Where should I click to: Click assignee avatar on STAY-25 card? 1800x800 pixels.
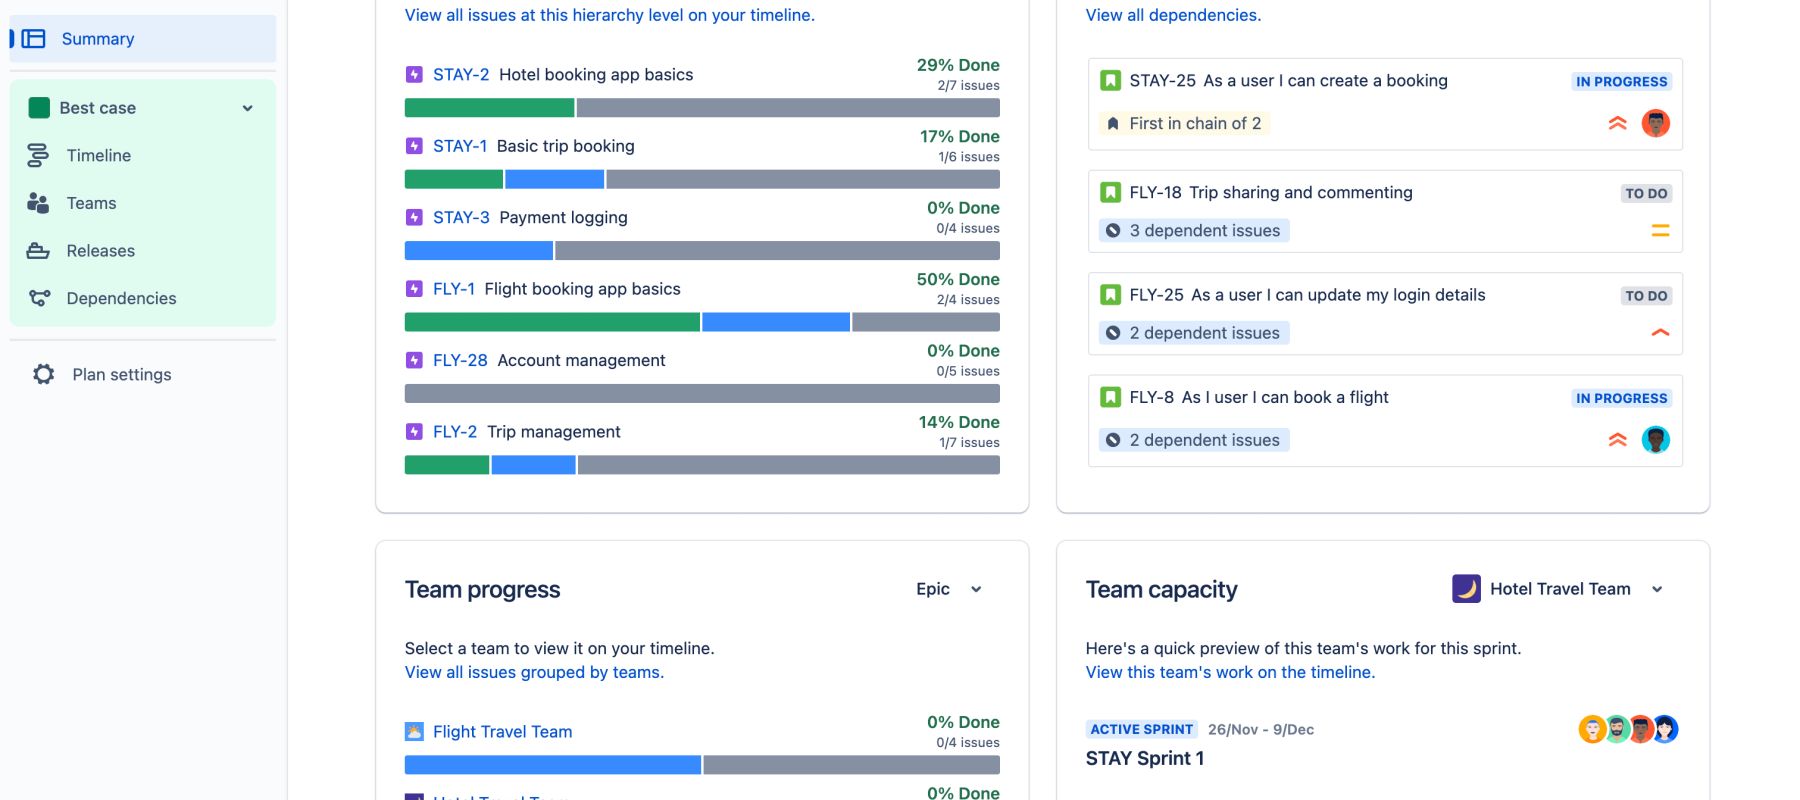pyautogui.click(x=1656, y=123)
